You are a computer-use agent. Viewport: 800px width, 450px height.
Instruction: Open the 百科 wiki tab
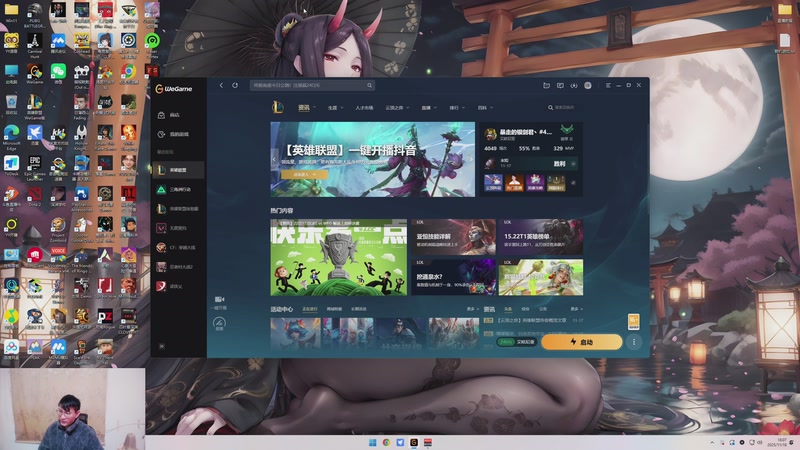click(x=482, y=108)
